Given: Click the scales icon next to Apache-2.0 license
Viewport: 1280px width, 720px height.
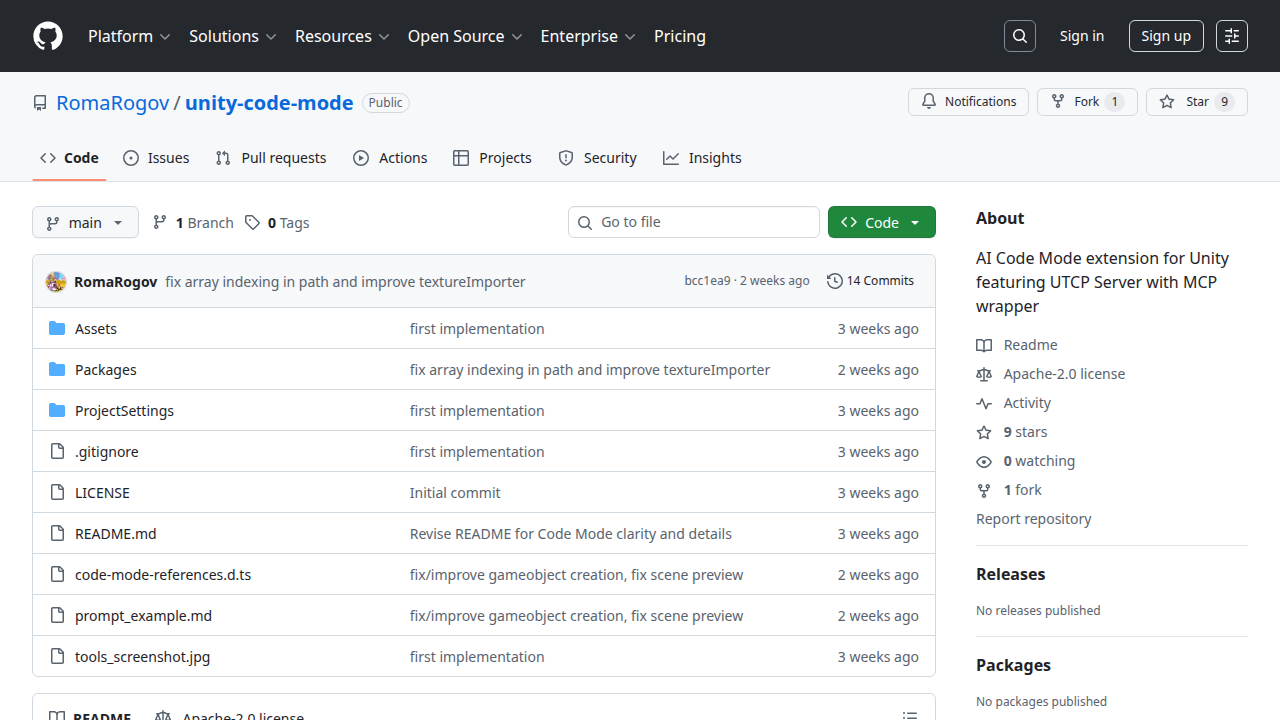Looking at the screenshot, I should click(x=984, y=374).
